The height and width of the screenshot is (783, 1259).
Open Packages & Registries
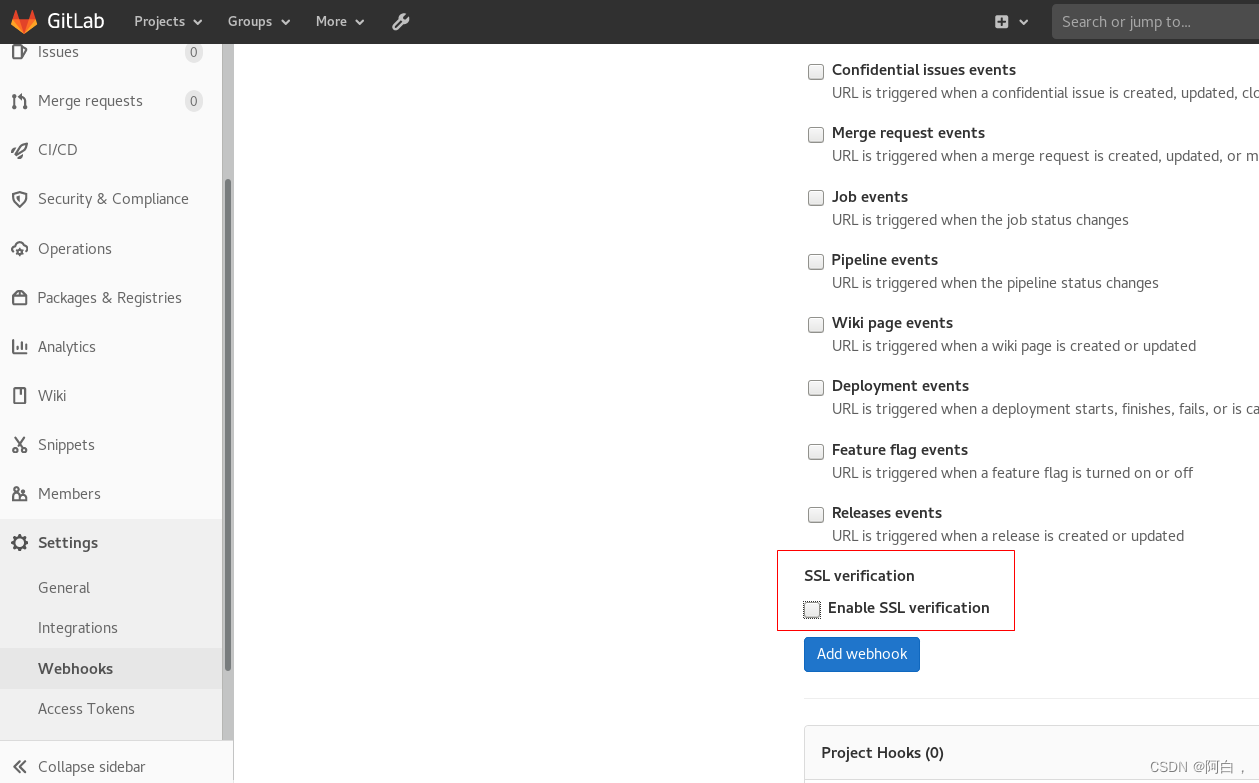click(110, 298)
